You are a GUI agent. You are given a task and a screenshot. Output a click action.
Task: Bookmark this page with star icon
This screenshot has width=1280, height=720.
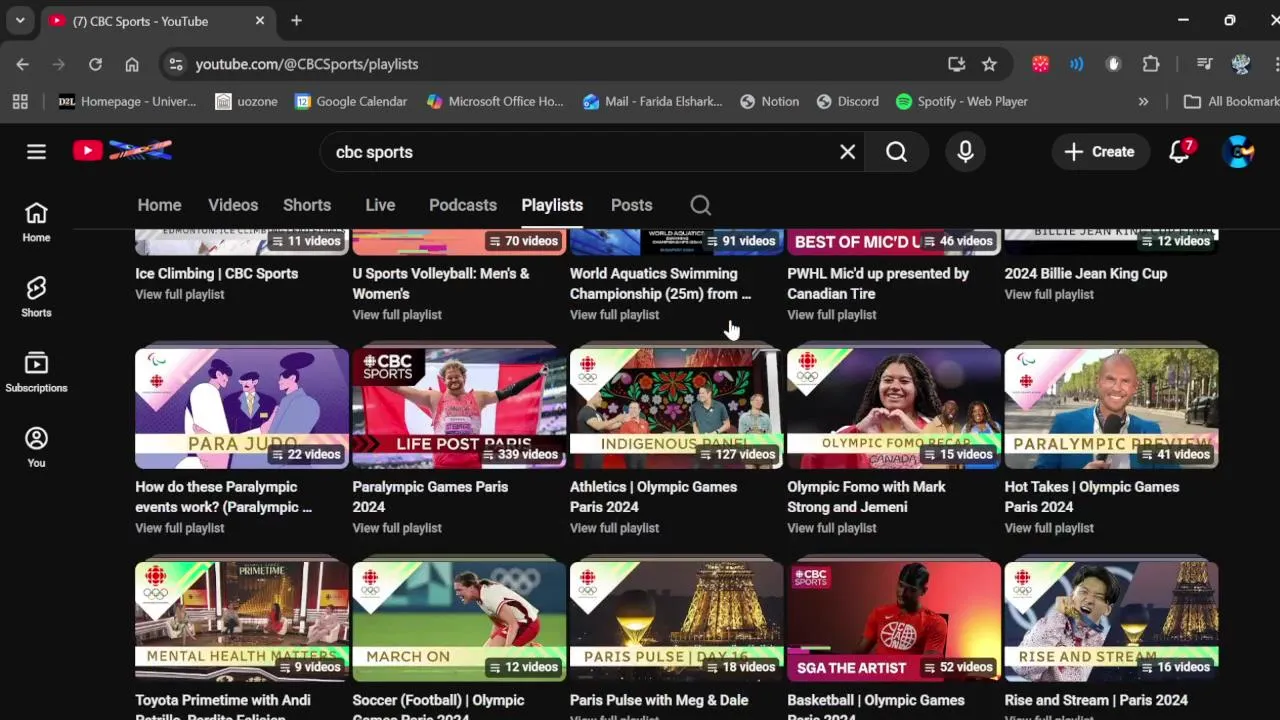tap(989, 64)
